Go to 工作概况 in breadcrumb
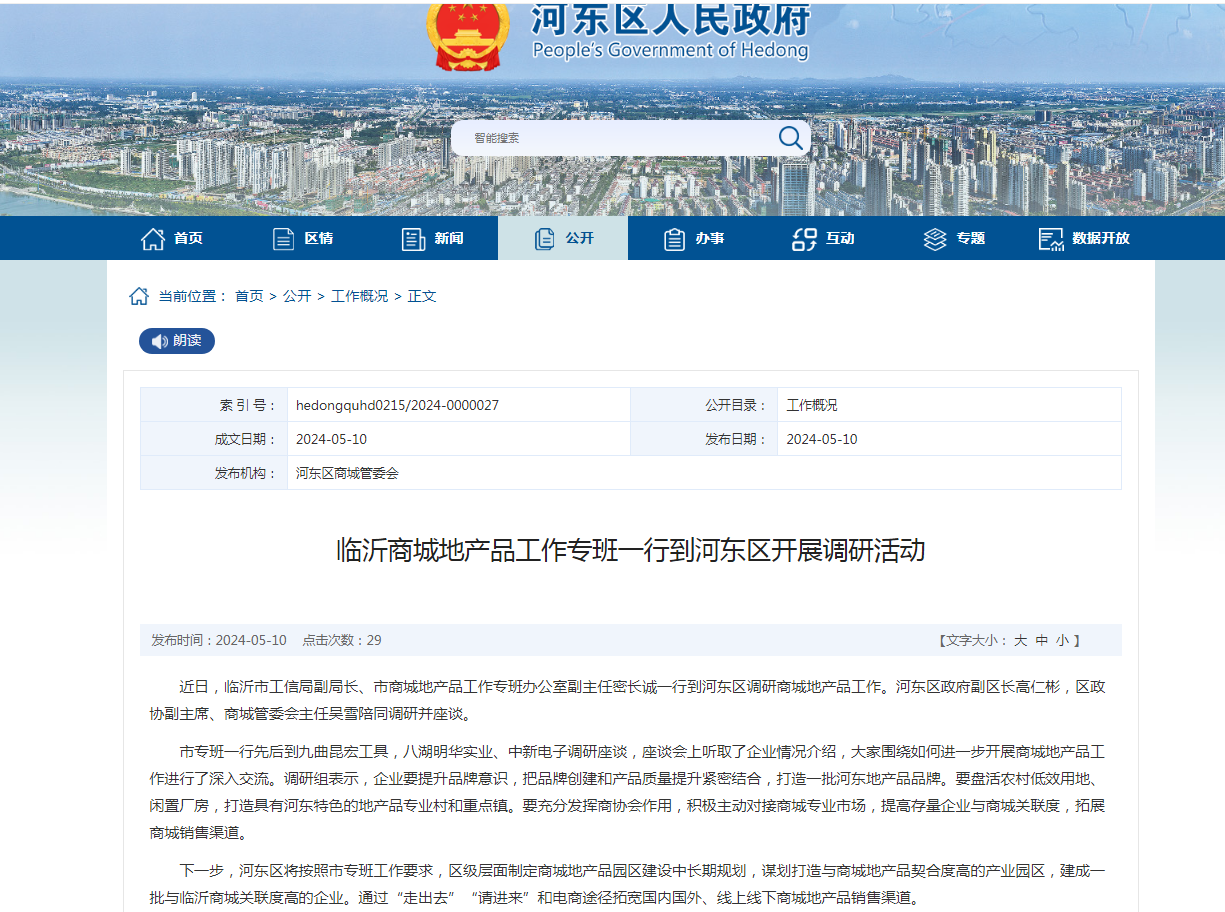Image resolution: width=1225 pixels, height=912 pixels. (360, 296)
